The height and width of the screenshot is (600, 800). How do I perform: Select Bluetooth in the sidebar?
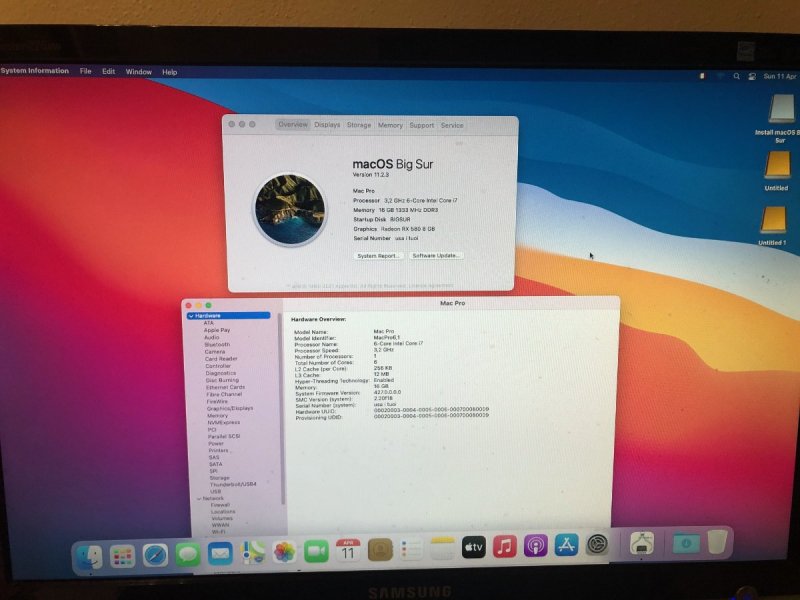coord(217,344)
